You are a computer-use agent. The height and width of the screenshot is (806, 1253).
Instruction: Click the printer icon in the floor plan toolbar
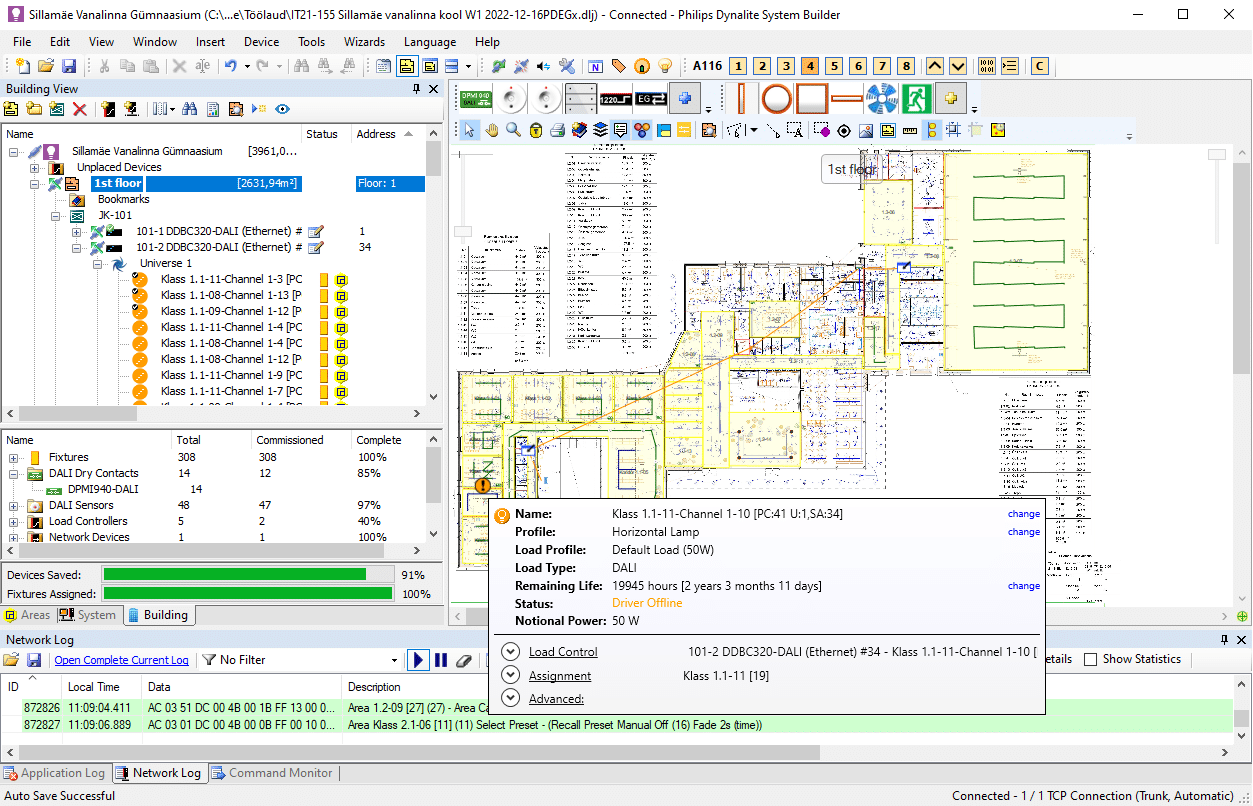(558, 130)
